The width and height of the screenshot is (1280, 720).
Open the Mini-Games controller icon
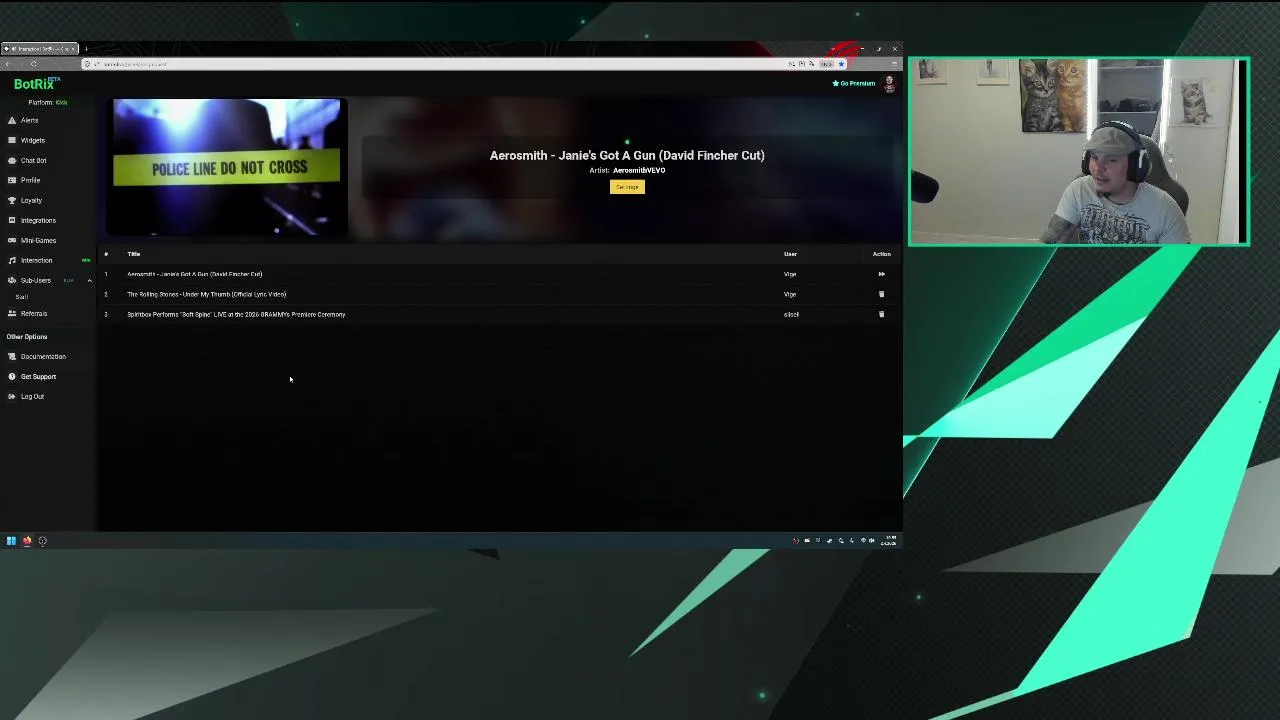pos(11,240)
